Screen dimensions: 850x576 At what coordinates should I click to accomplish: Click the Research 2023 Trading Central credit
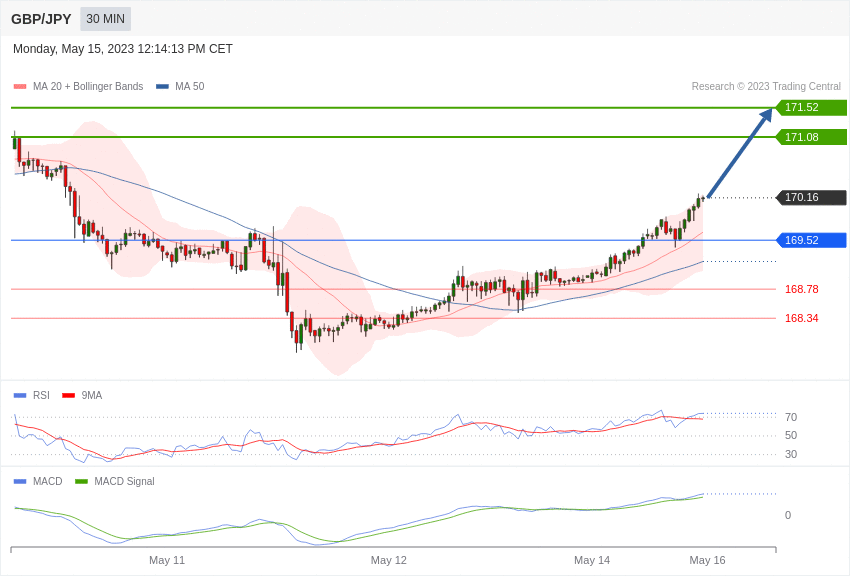[x=766, y=87]
